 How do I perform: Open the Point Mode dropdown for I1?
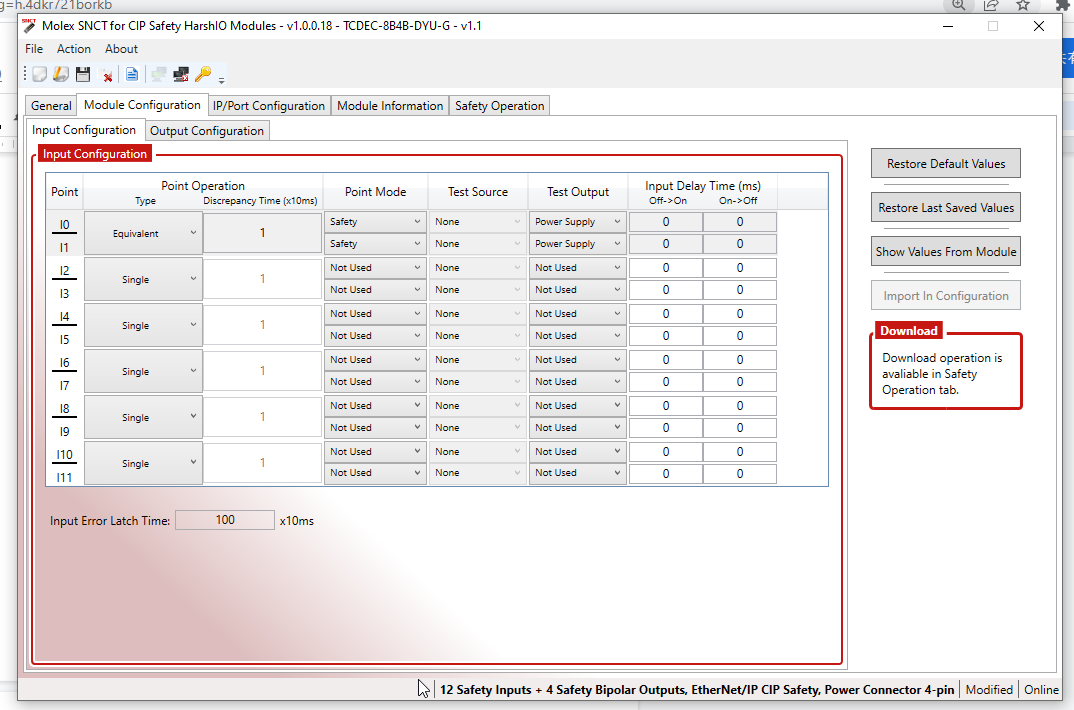(x=375, y=244)
